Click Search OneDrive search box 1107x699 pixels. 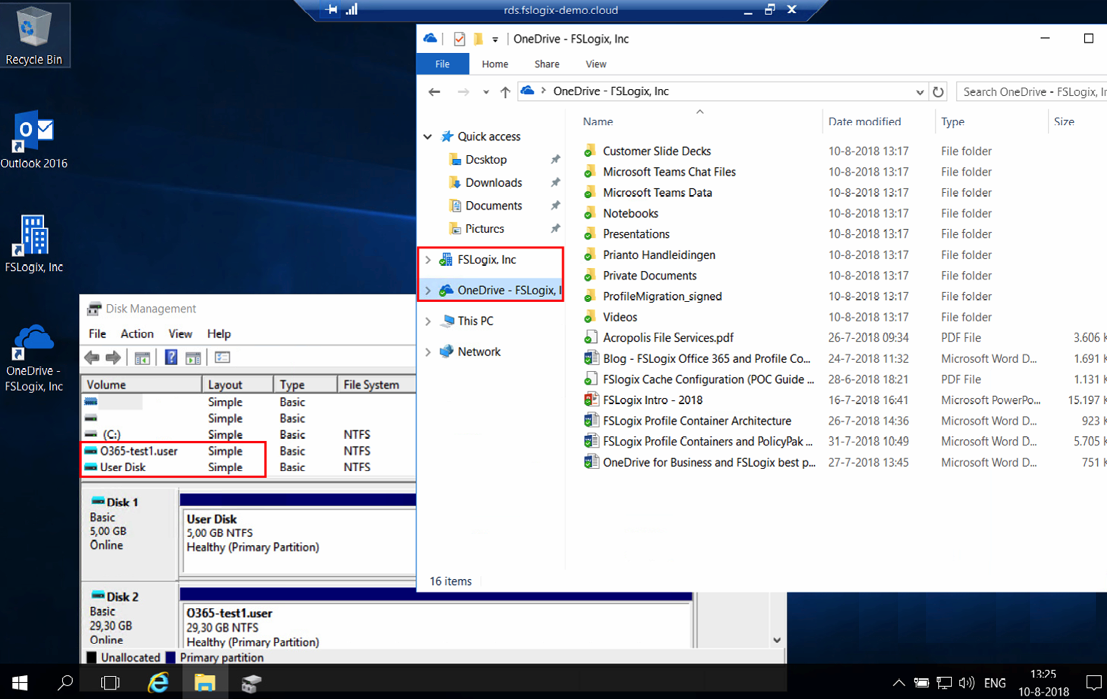click(x=1031, y=92)
